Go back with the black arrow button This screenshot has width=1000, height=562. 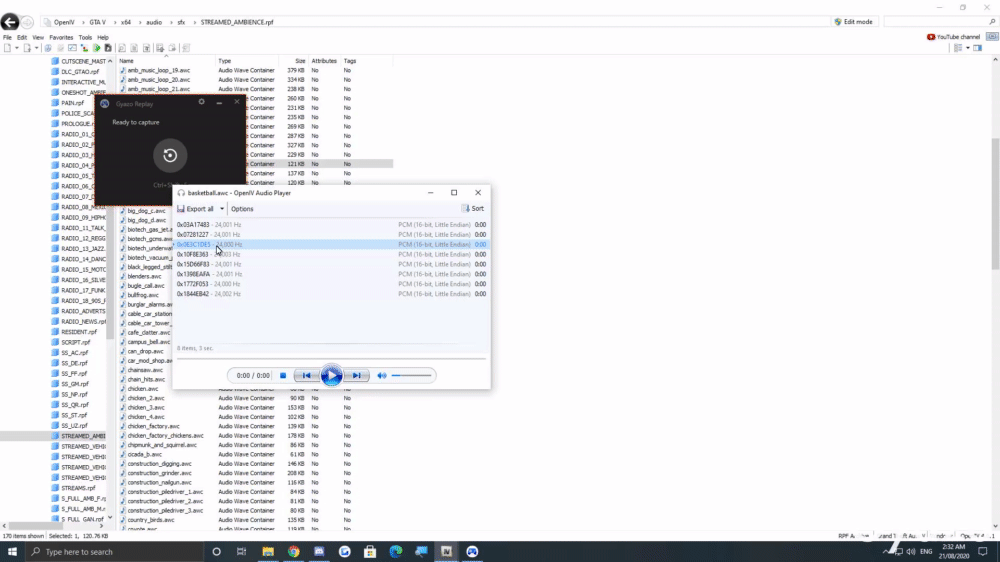(x=10, y=22)
